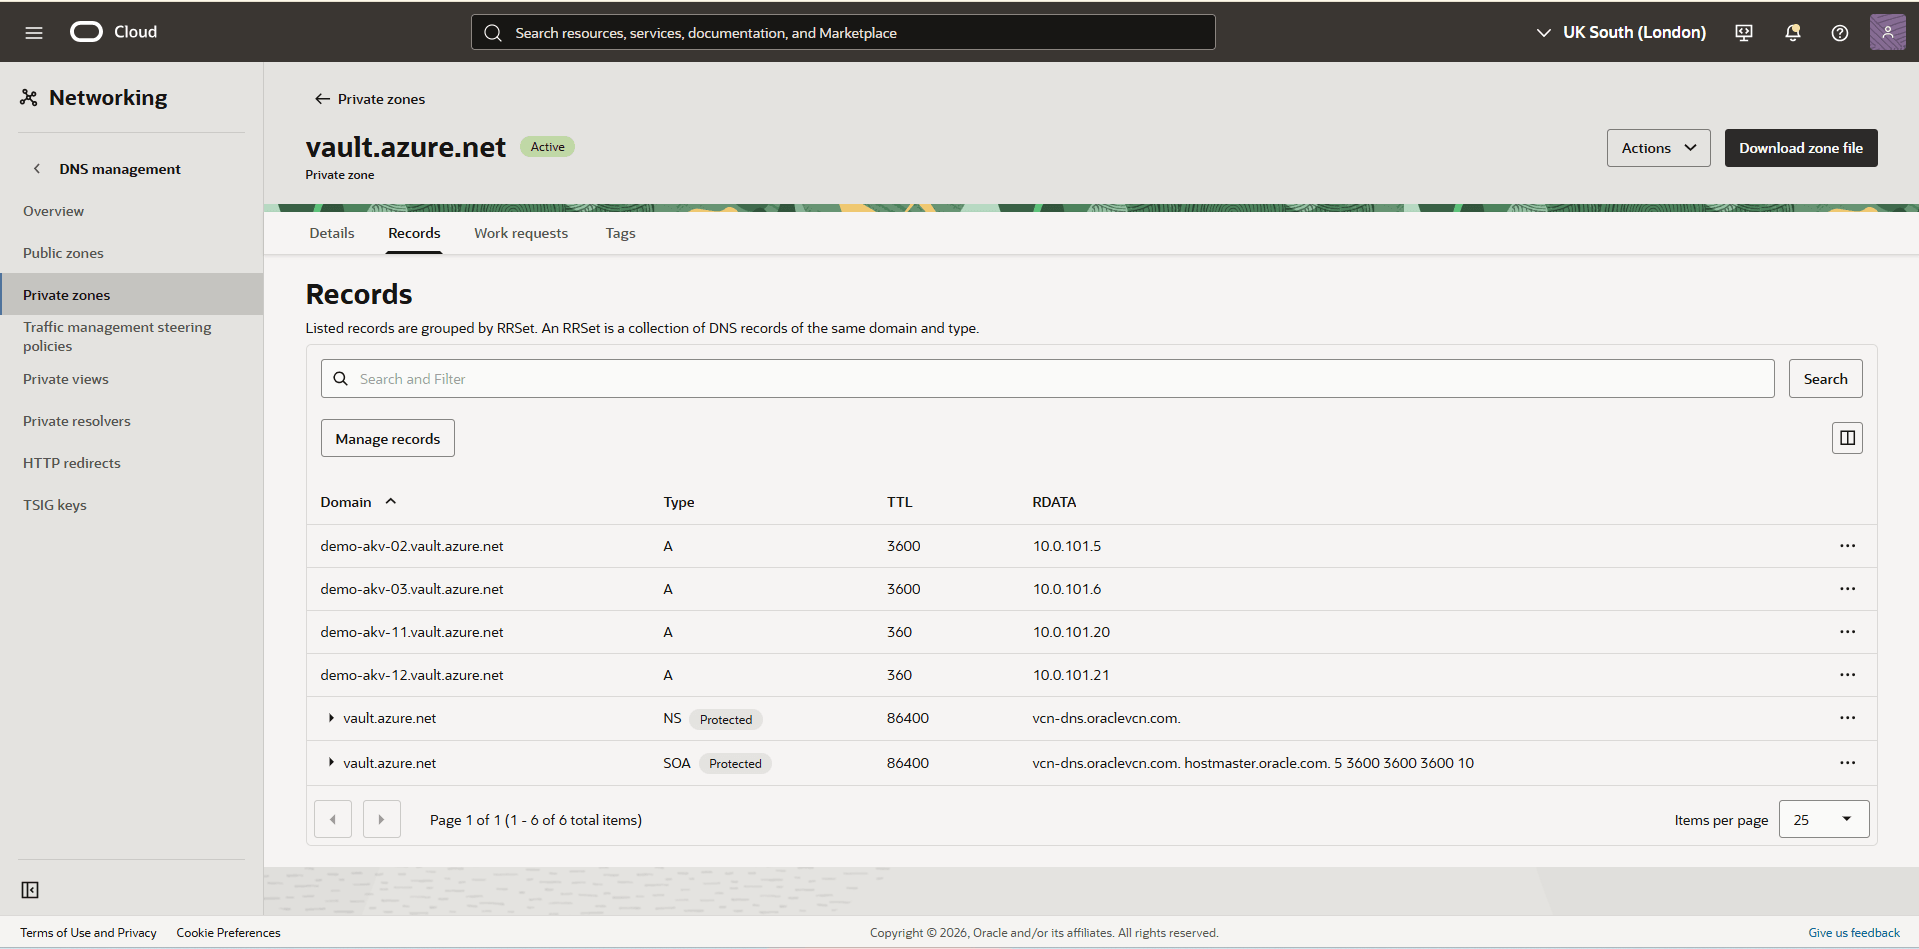
Task: Open the actions ellipsis for demo-akv-02 record
Action: pos(1846,546)
